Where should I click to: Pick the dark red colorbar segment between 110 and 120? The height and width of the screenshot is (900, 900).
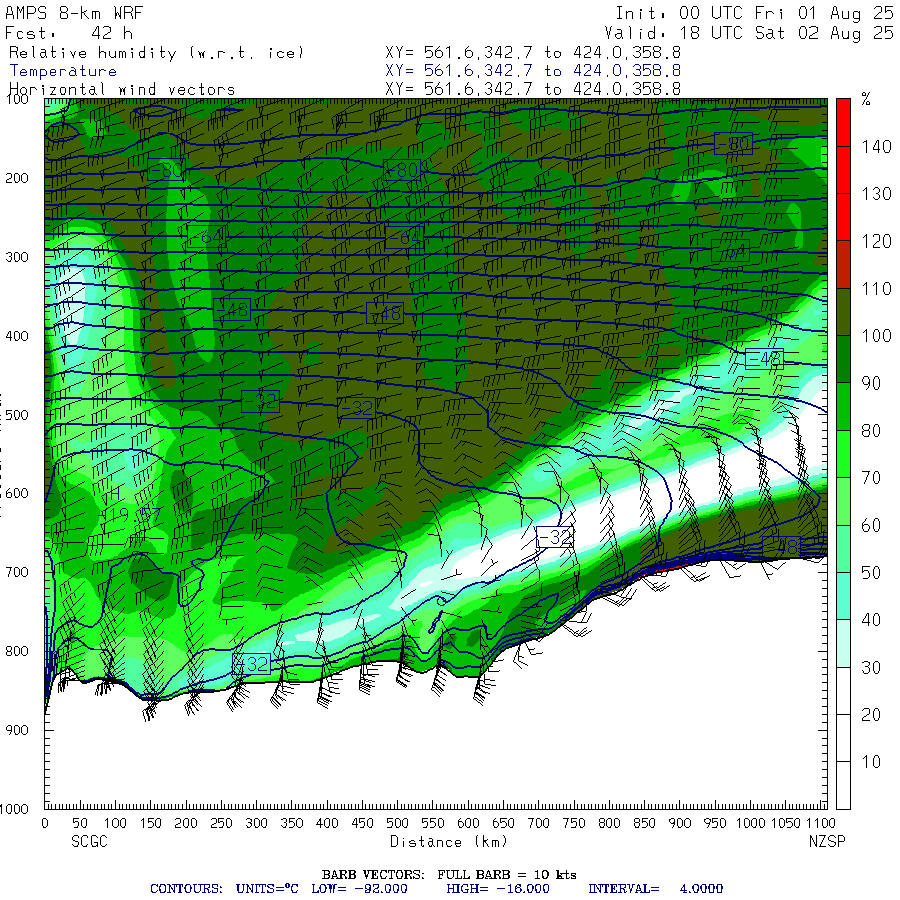pos(843,264)
